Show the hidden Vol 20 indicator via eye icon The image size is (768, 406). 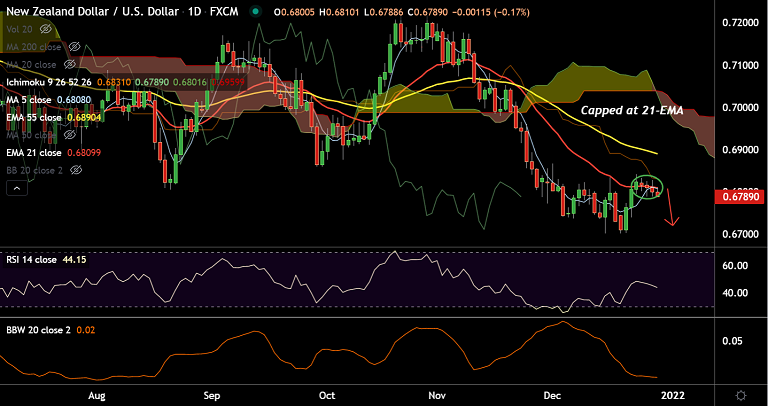click(46, 29)
